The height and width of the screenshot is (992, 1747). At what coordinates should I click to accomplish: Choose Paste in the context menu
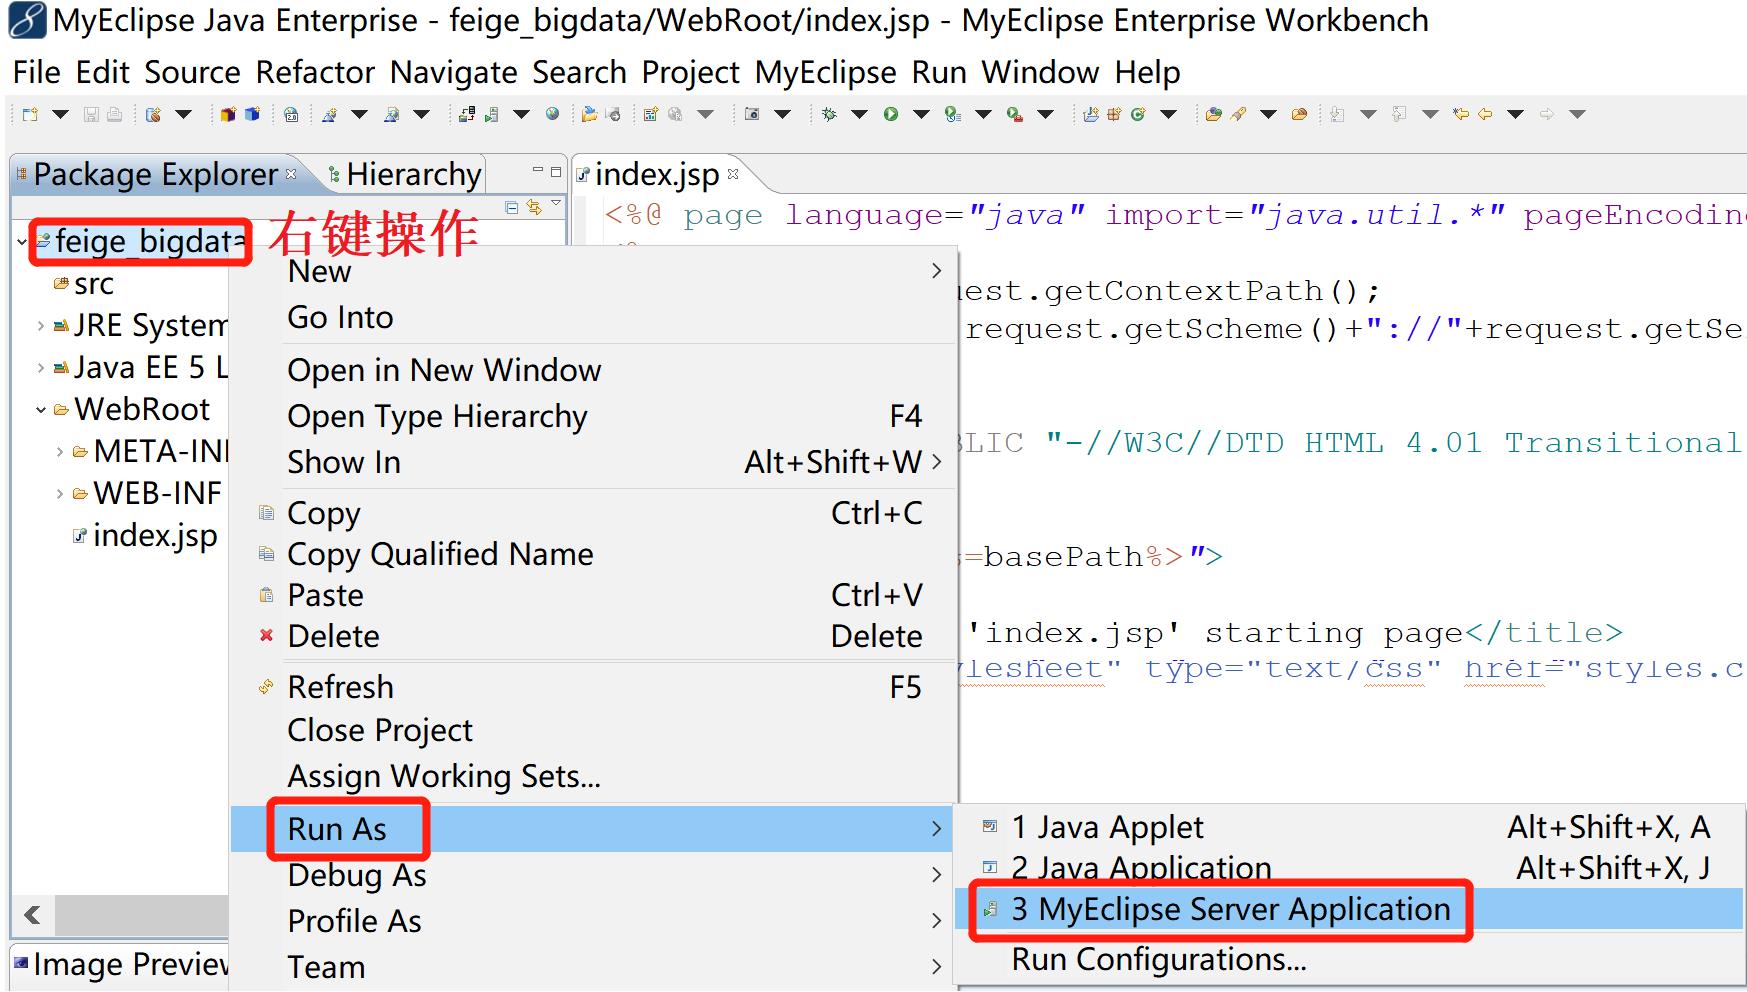[594, 595]
